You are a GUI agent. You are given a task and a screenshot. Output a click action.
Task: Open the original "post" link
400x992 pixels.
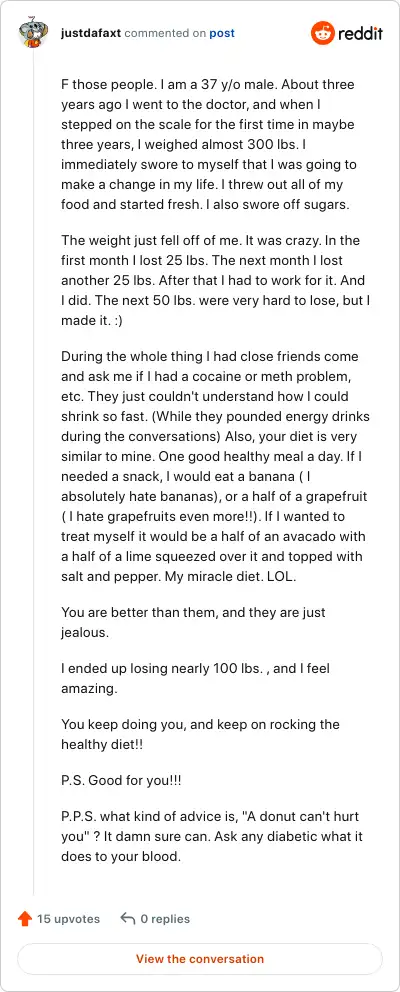click(x=222, y=34)
